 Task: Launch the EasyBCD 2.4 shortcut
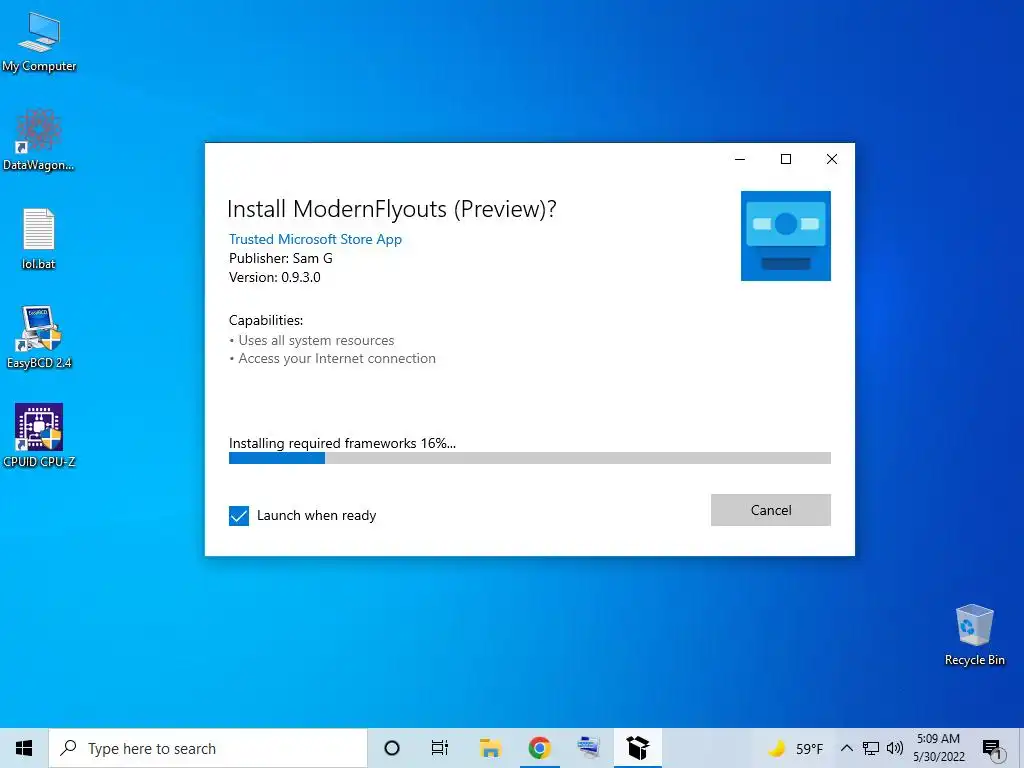coord(39,337)
